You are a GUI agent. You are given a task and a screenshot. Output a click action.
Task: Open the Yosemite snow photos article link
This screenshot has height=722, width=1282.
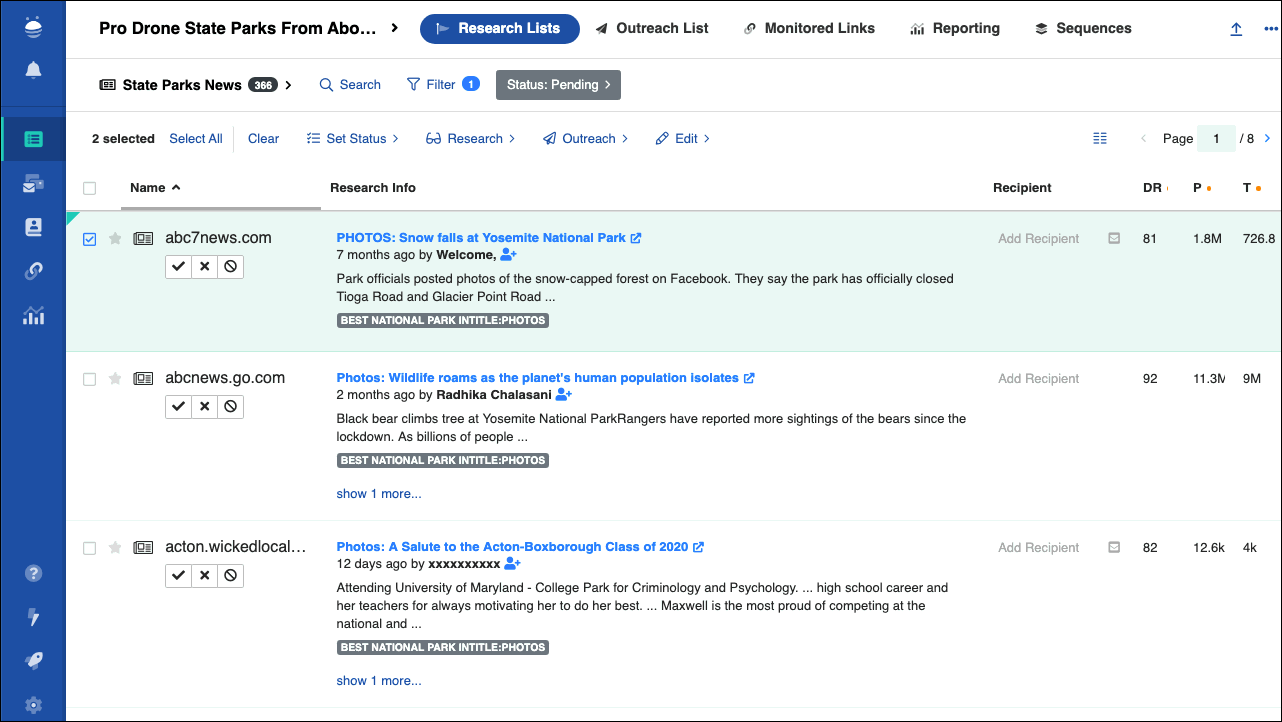point(482,238)
